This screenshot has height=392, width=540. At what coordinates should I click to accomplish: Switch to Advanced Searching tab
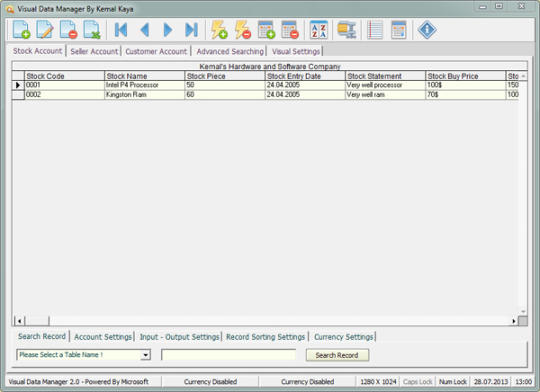click(x=230, y=51)
